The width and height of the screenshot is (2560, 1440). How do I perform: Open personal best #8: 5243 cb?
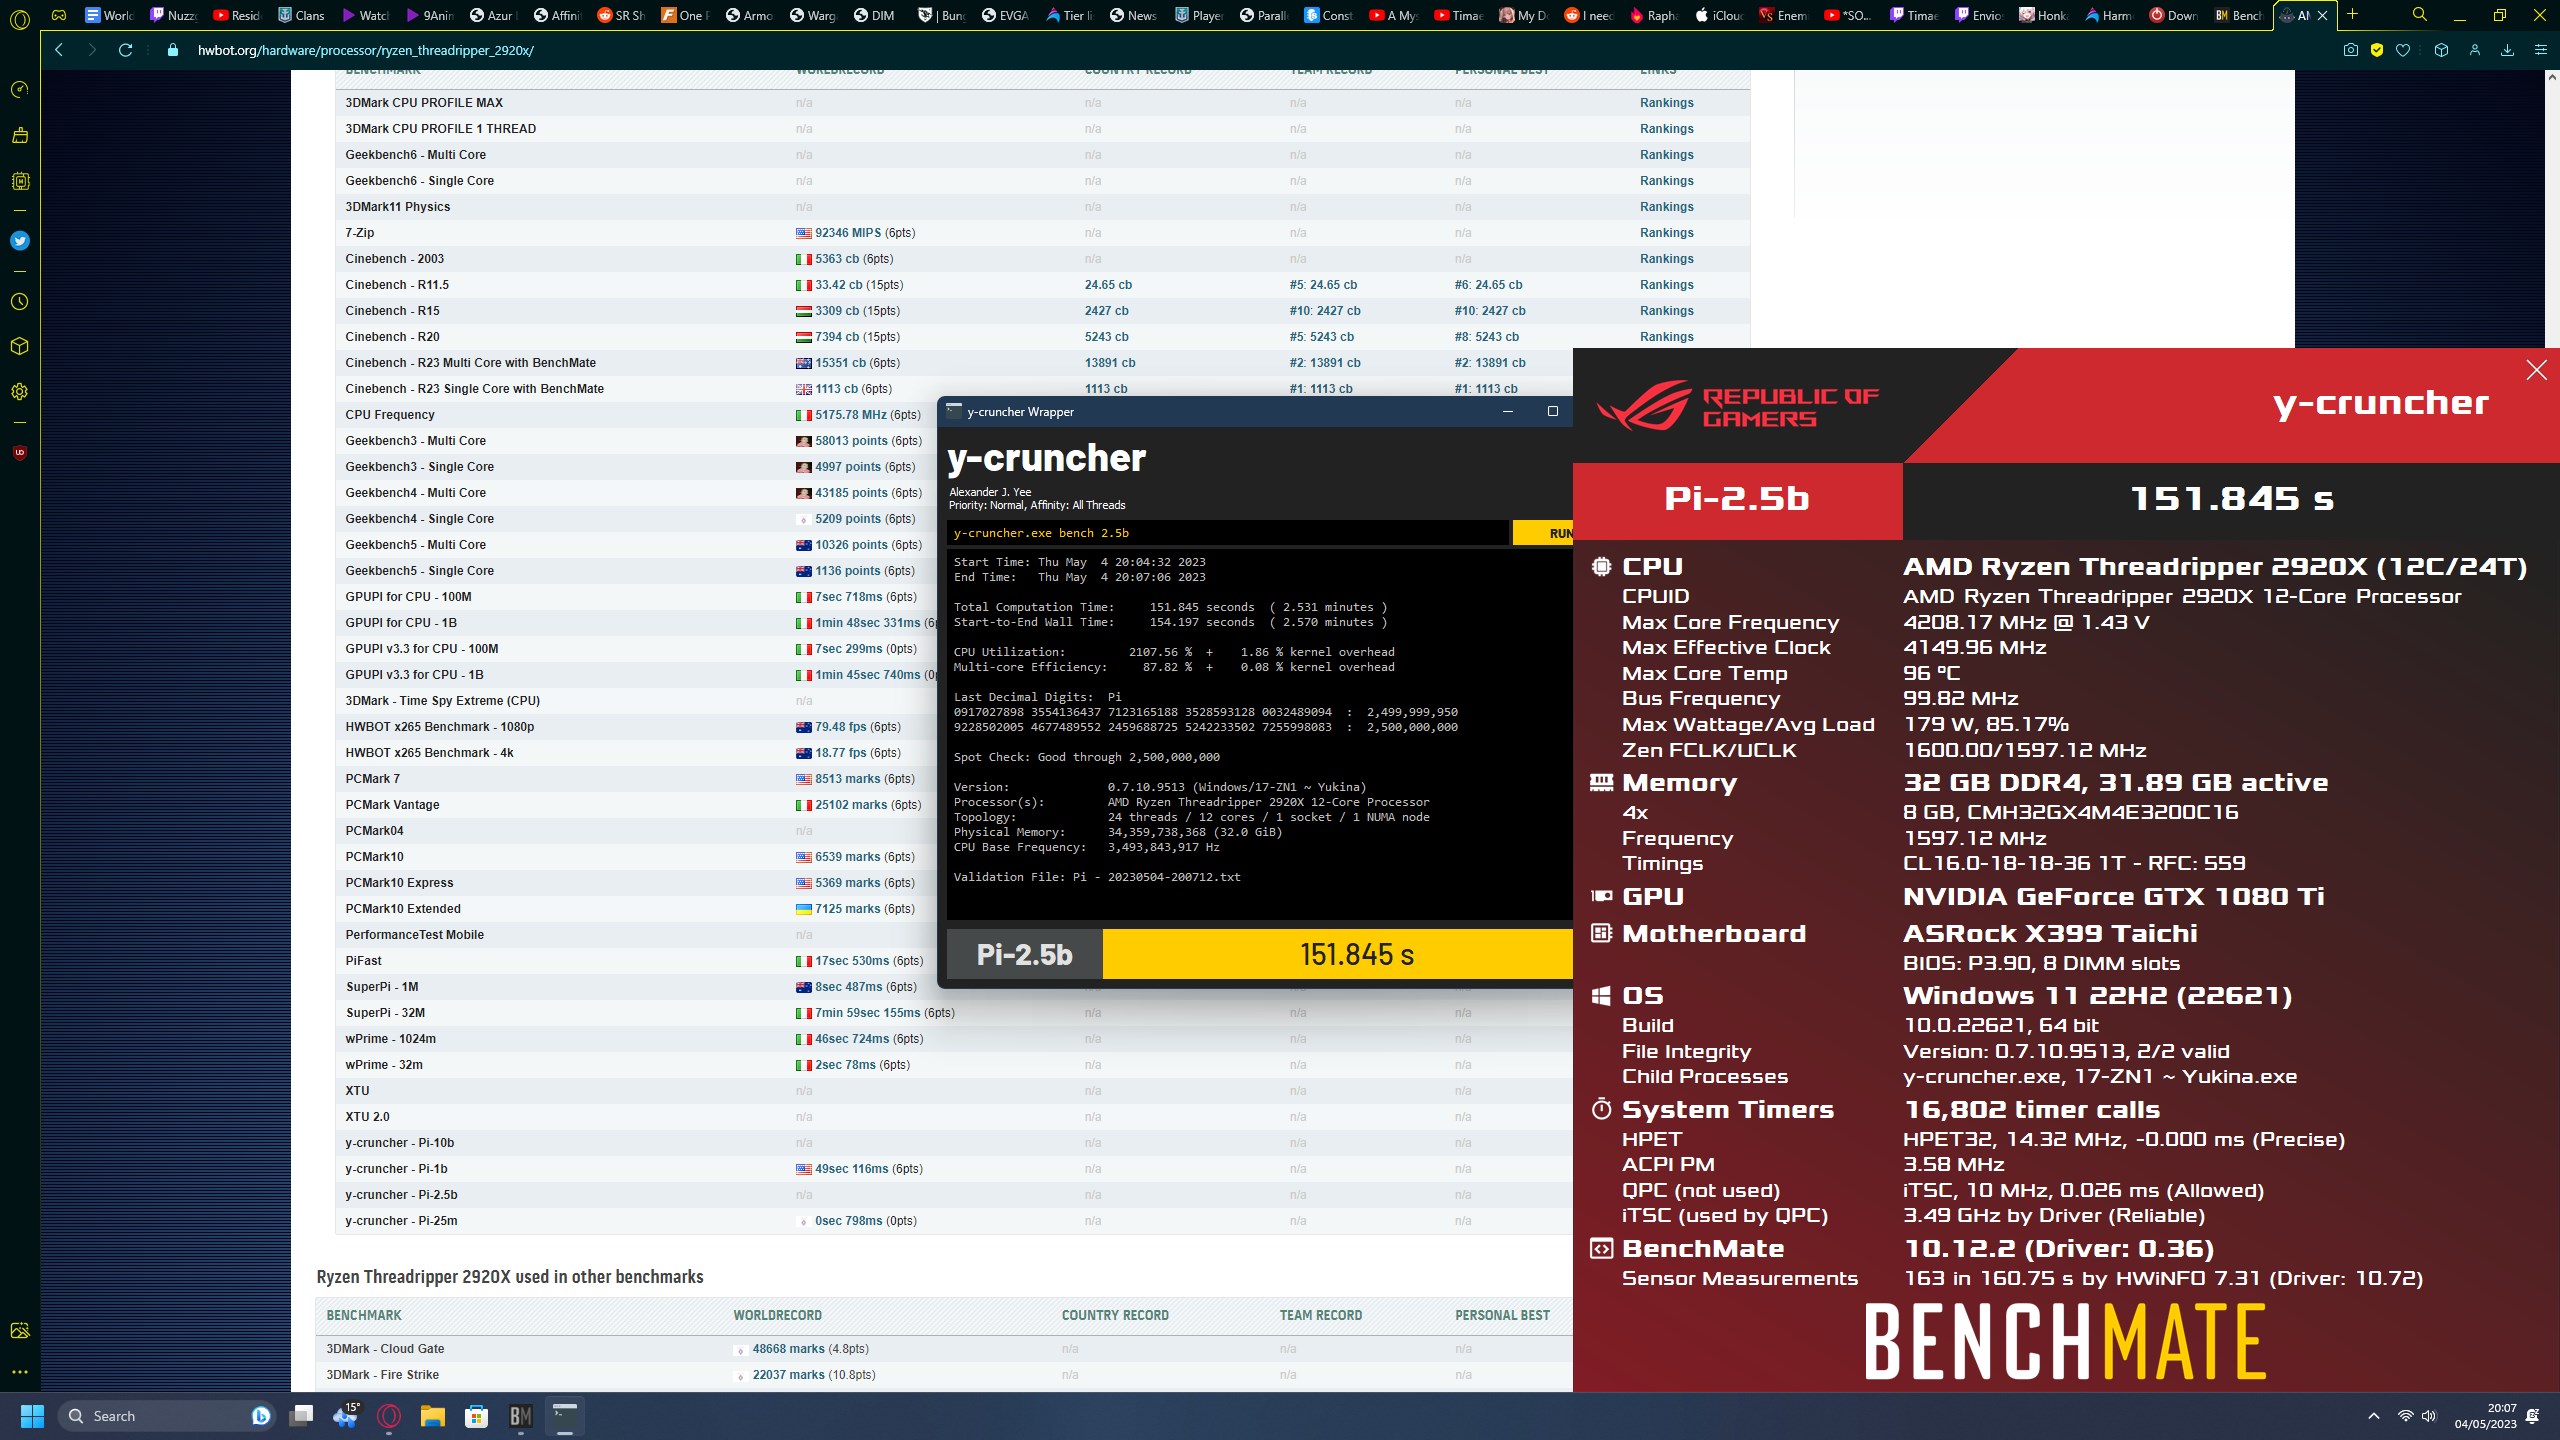tap(1486, 337)
